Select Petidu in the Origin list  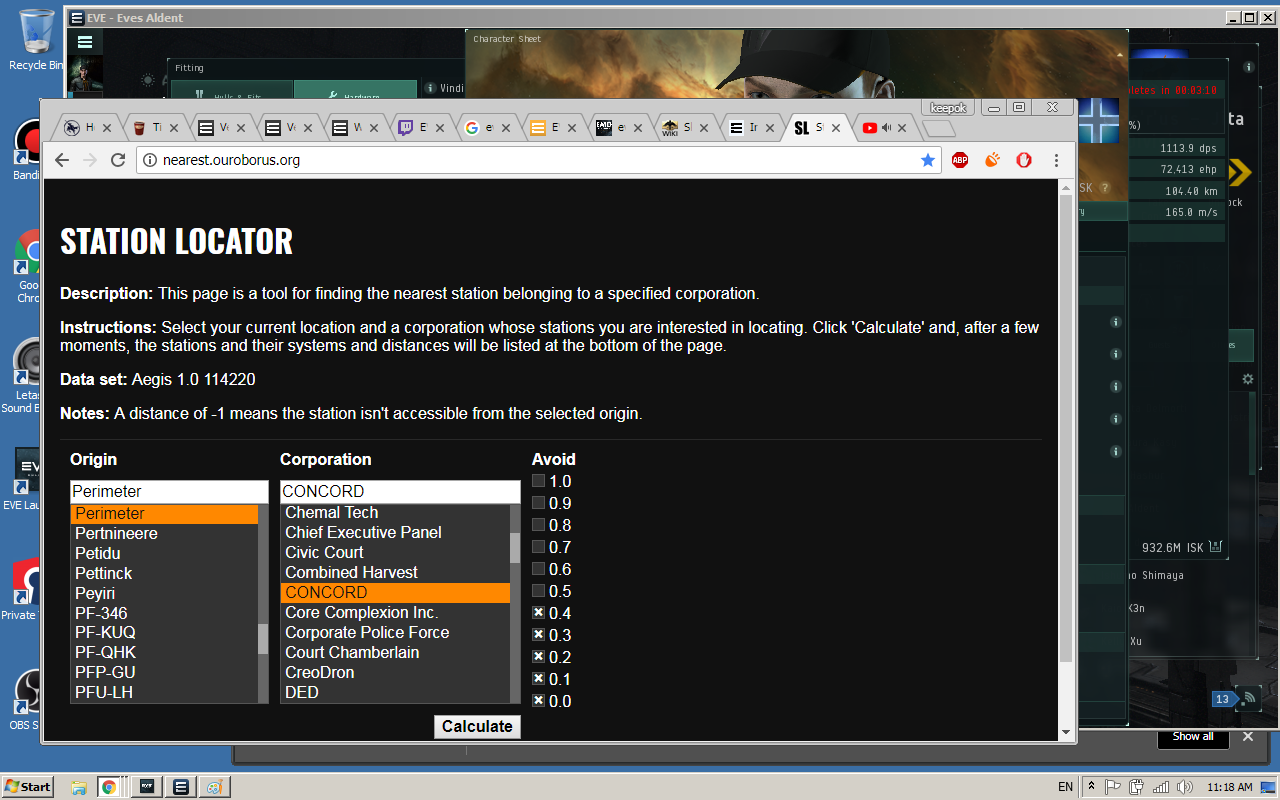click(x=164, y=553)
